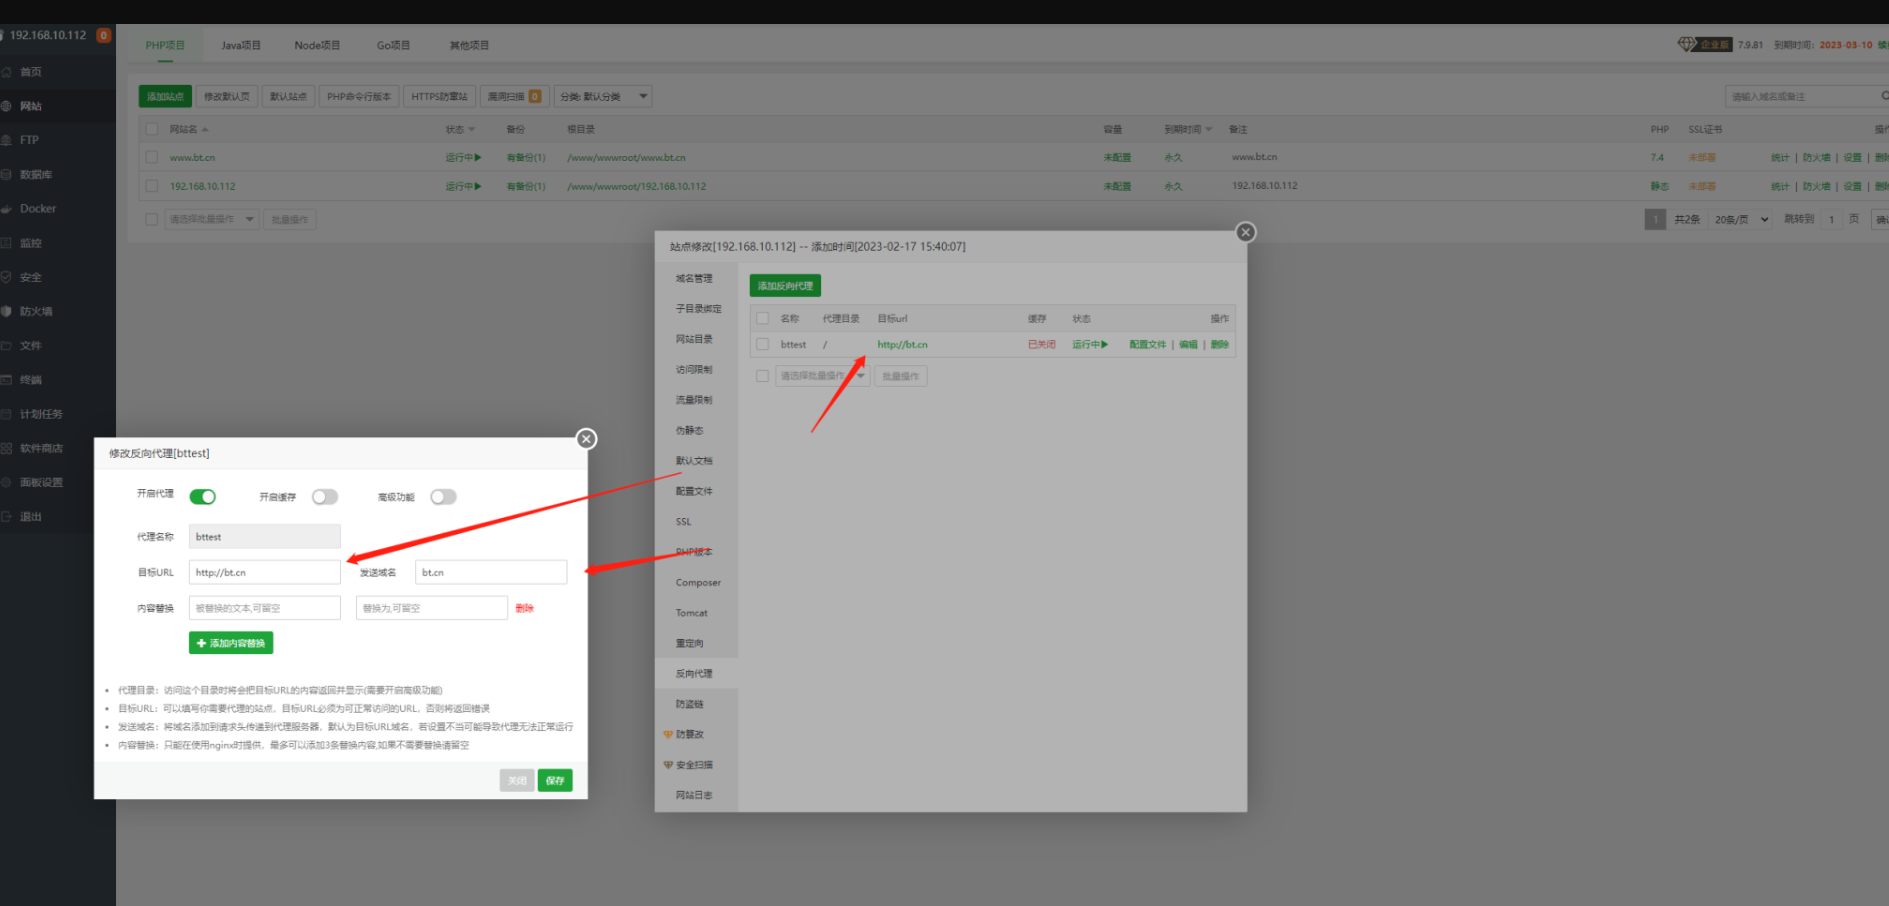Click the http://bt.cn target URL link
The height and width of the screenshot is (906, 1889).
[x=902, y=344]
